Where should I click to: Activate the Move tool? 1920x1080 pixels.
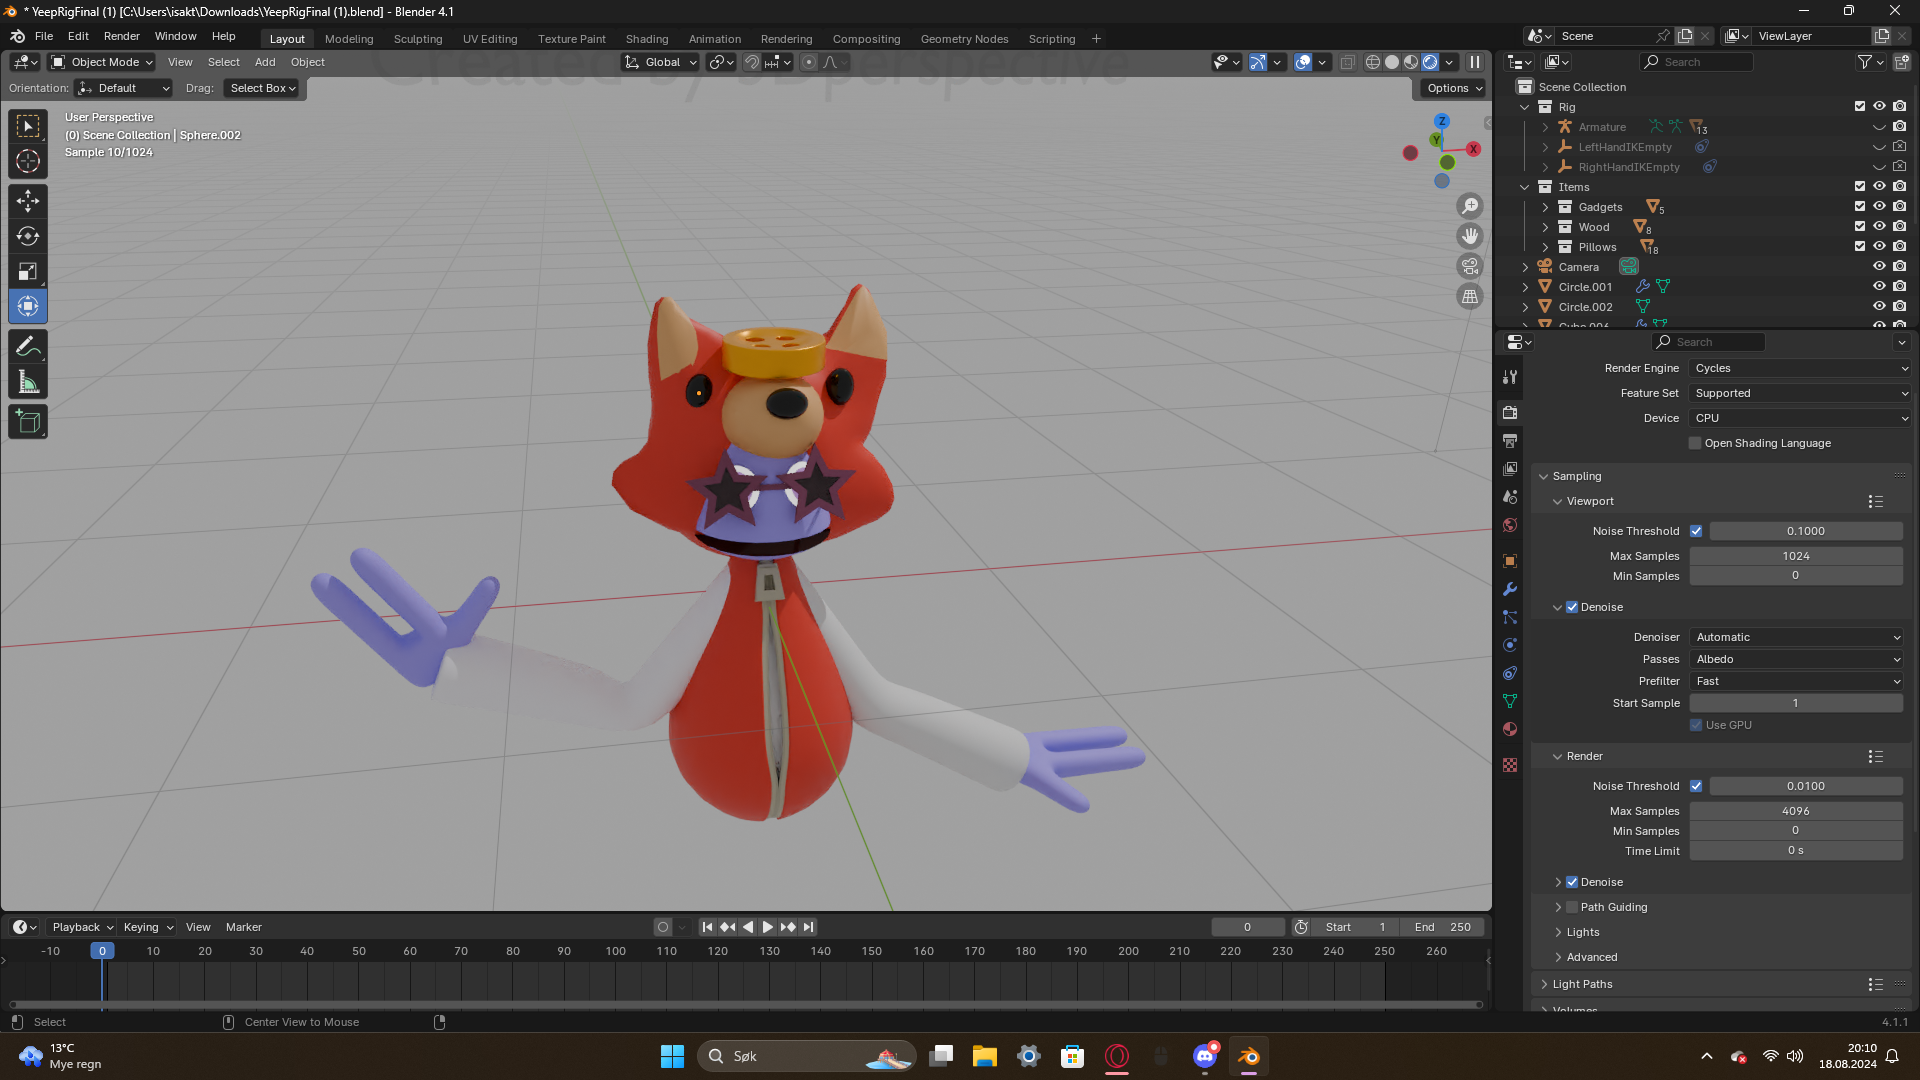point(28,201)
